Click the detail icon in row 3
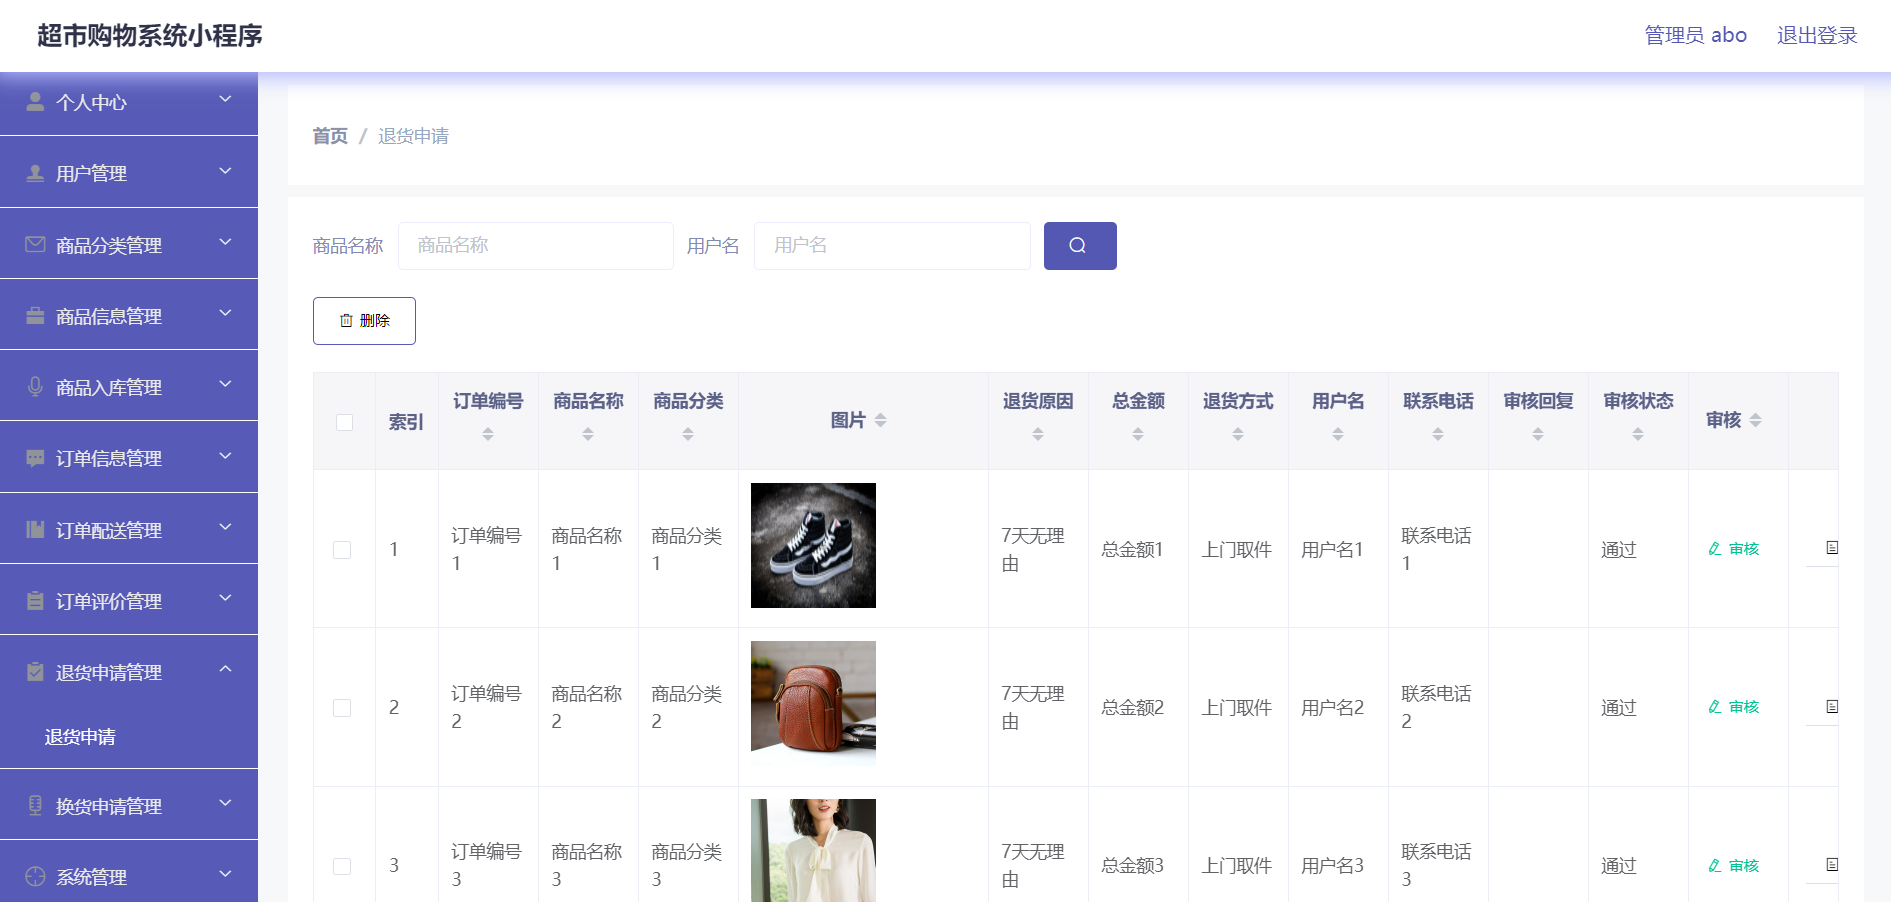 (x=1832, y=865)
